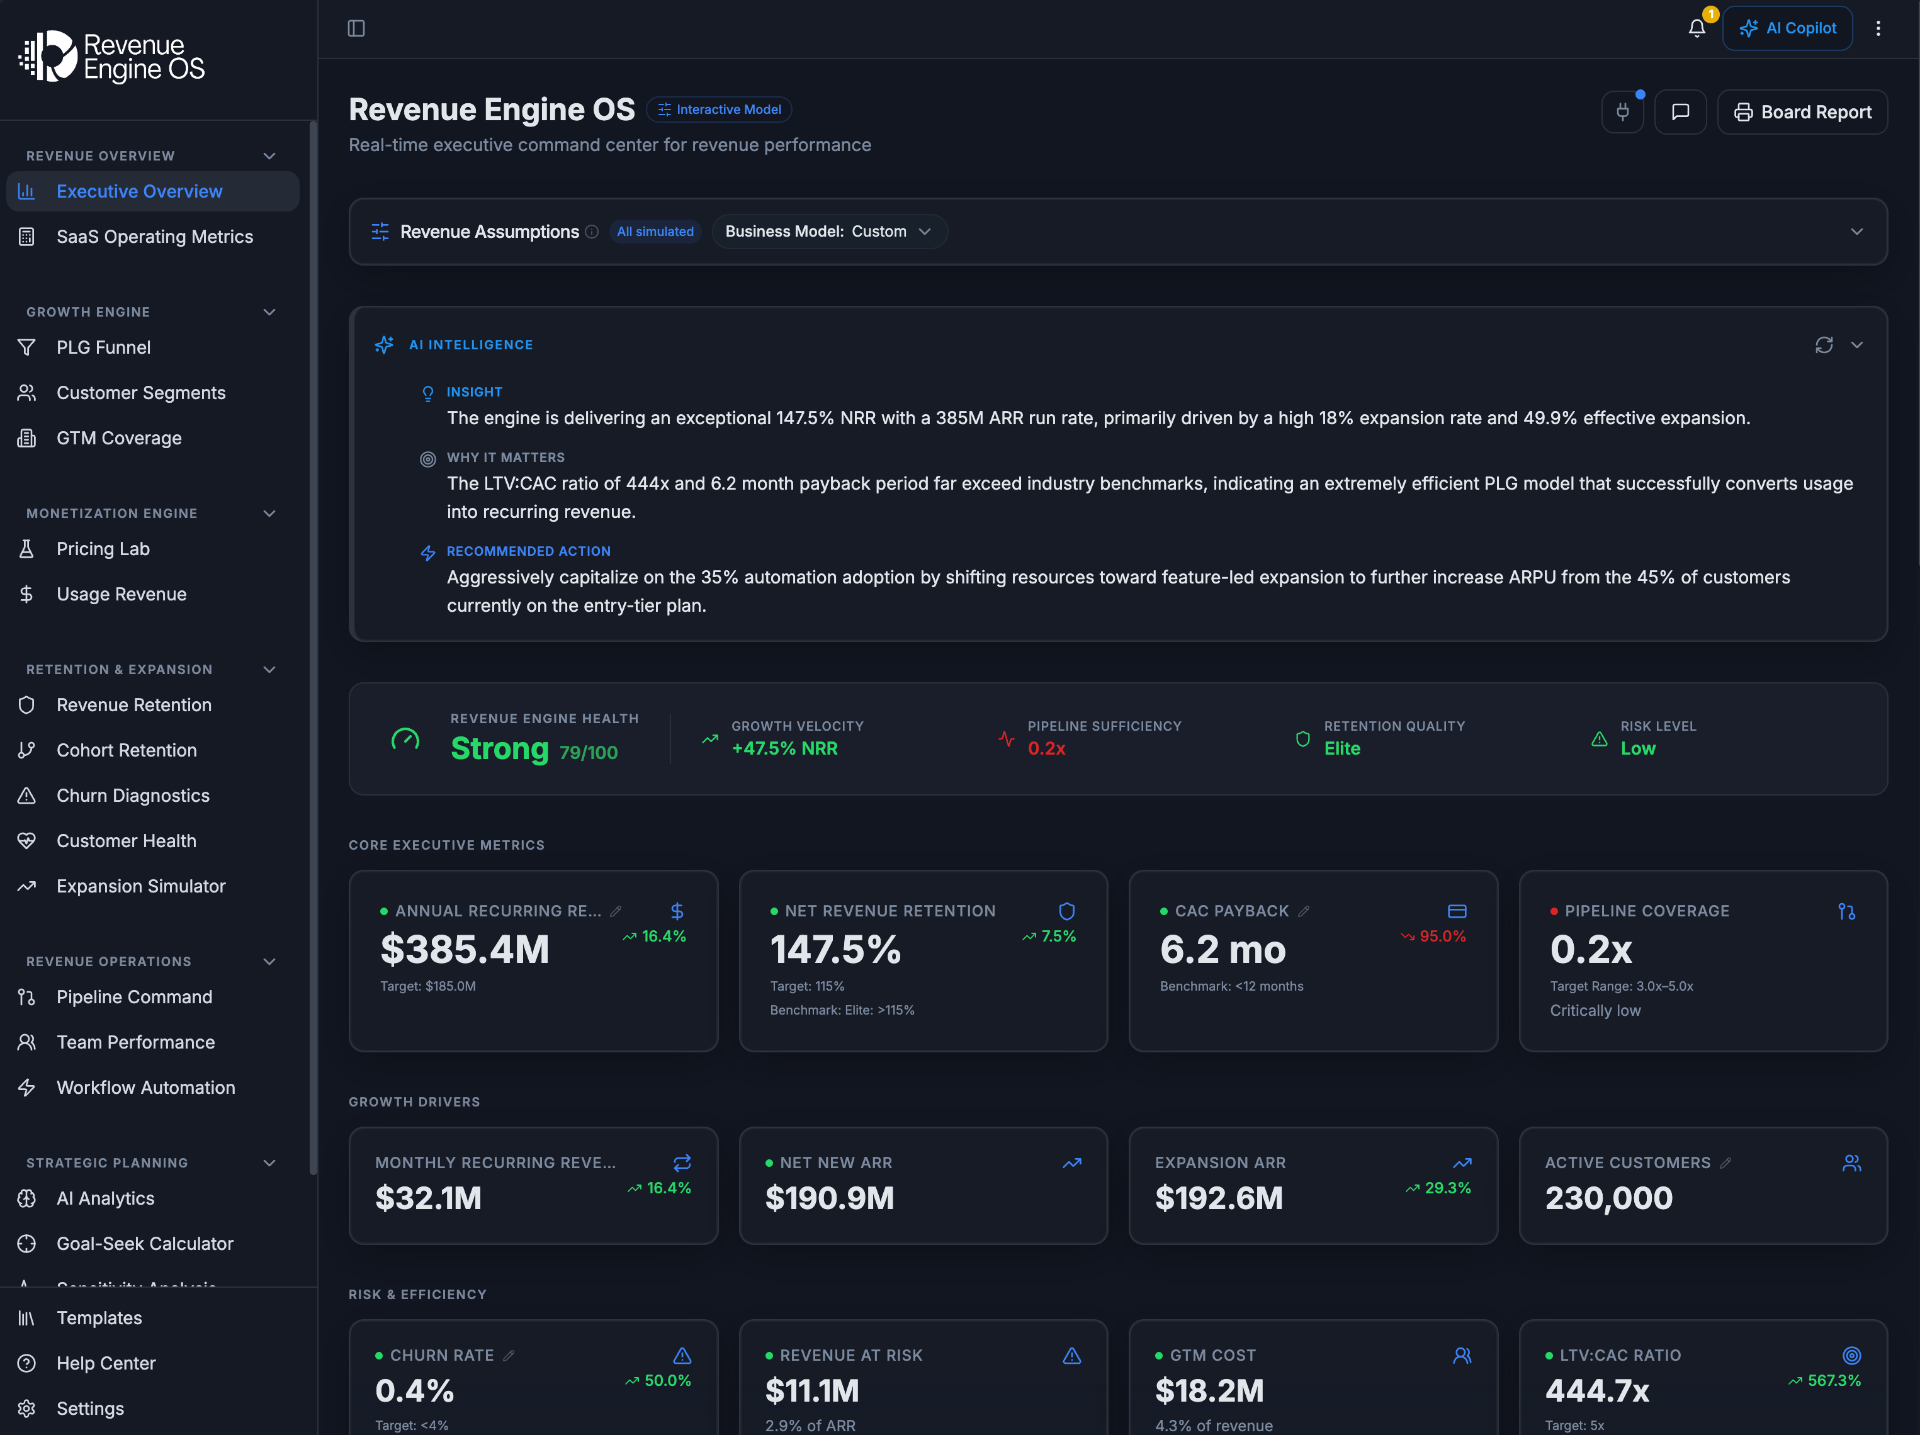Open AI Analytics

(153, 1199)
